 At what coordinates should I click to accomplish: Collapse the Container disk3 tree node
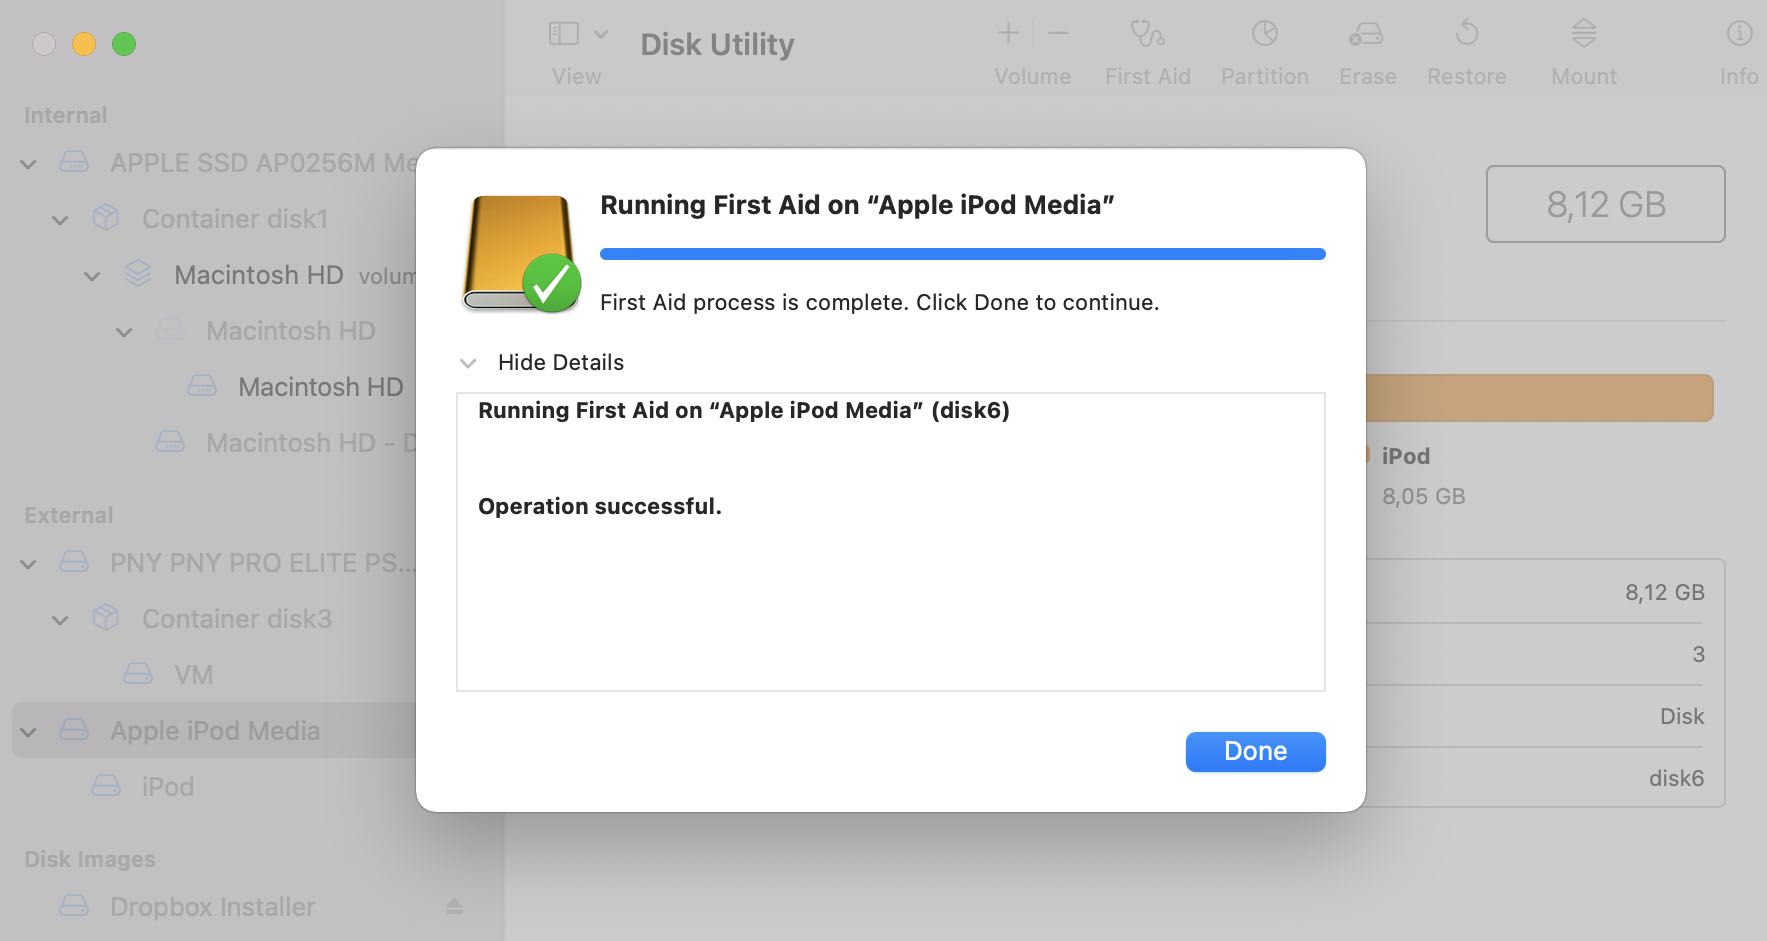pyautogui.click(x=60, y=620)
